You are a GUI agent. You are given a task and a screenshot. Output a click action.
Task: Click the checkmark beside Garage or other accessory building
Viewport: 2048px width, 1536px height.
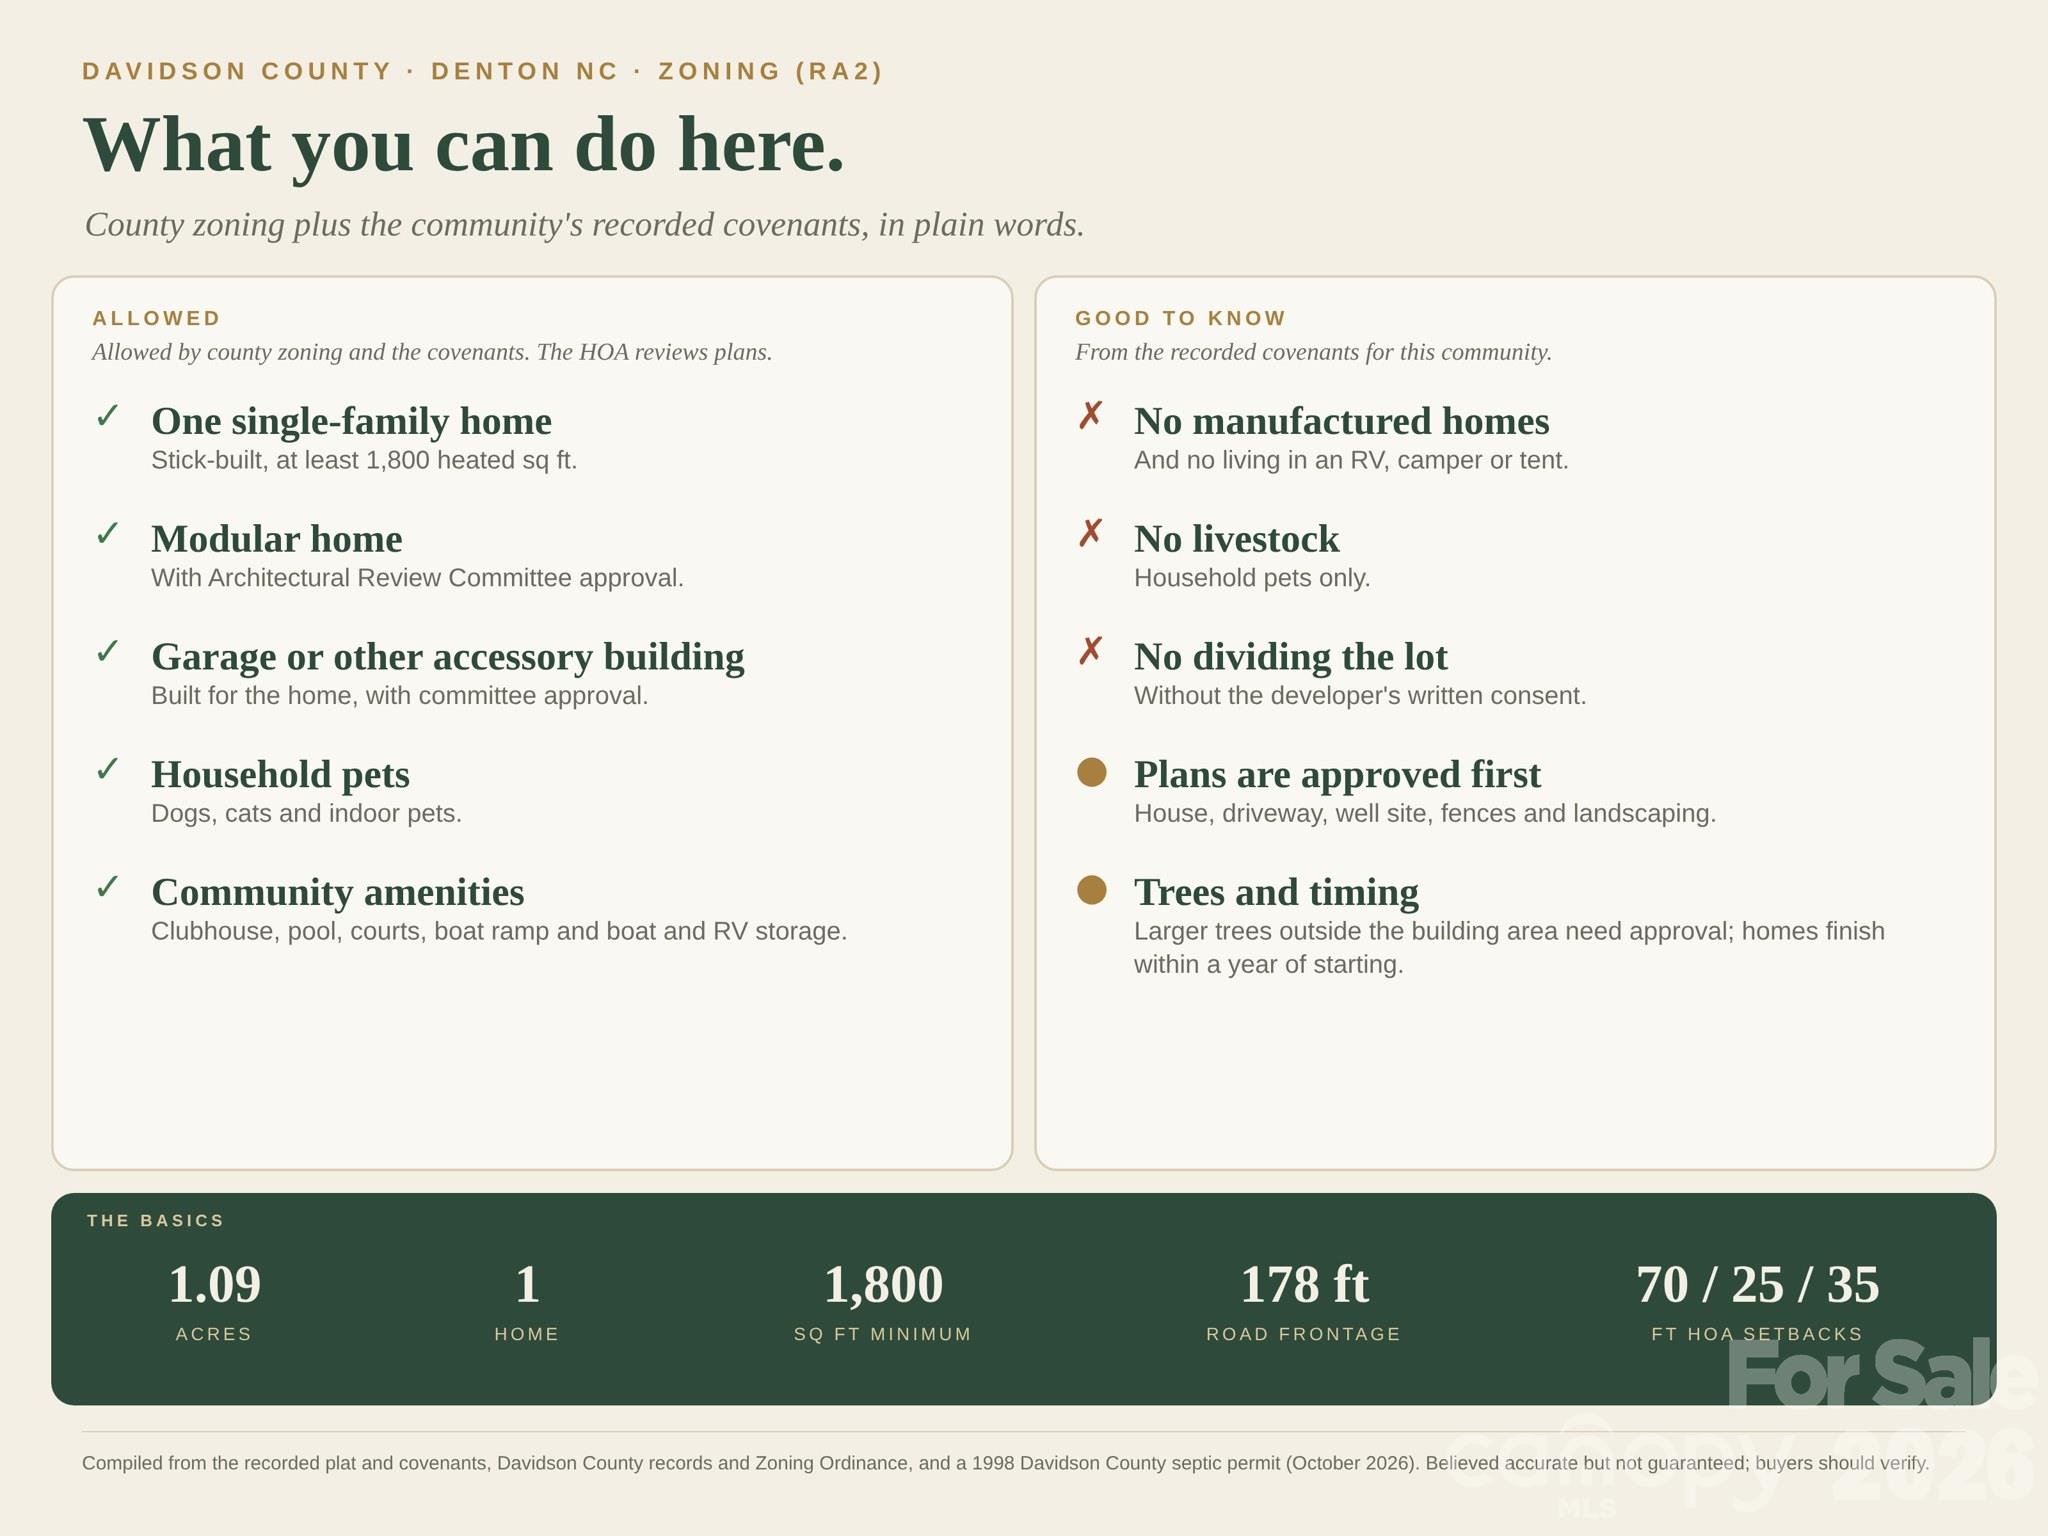[107, 651]
